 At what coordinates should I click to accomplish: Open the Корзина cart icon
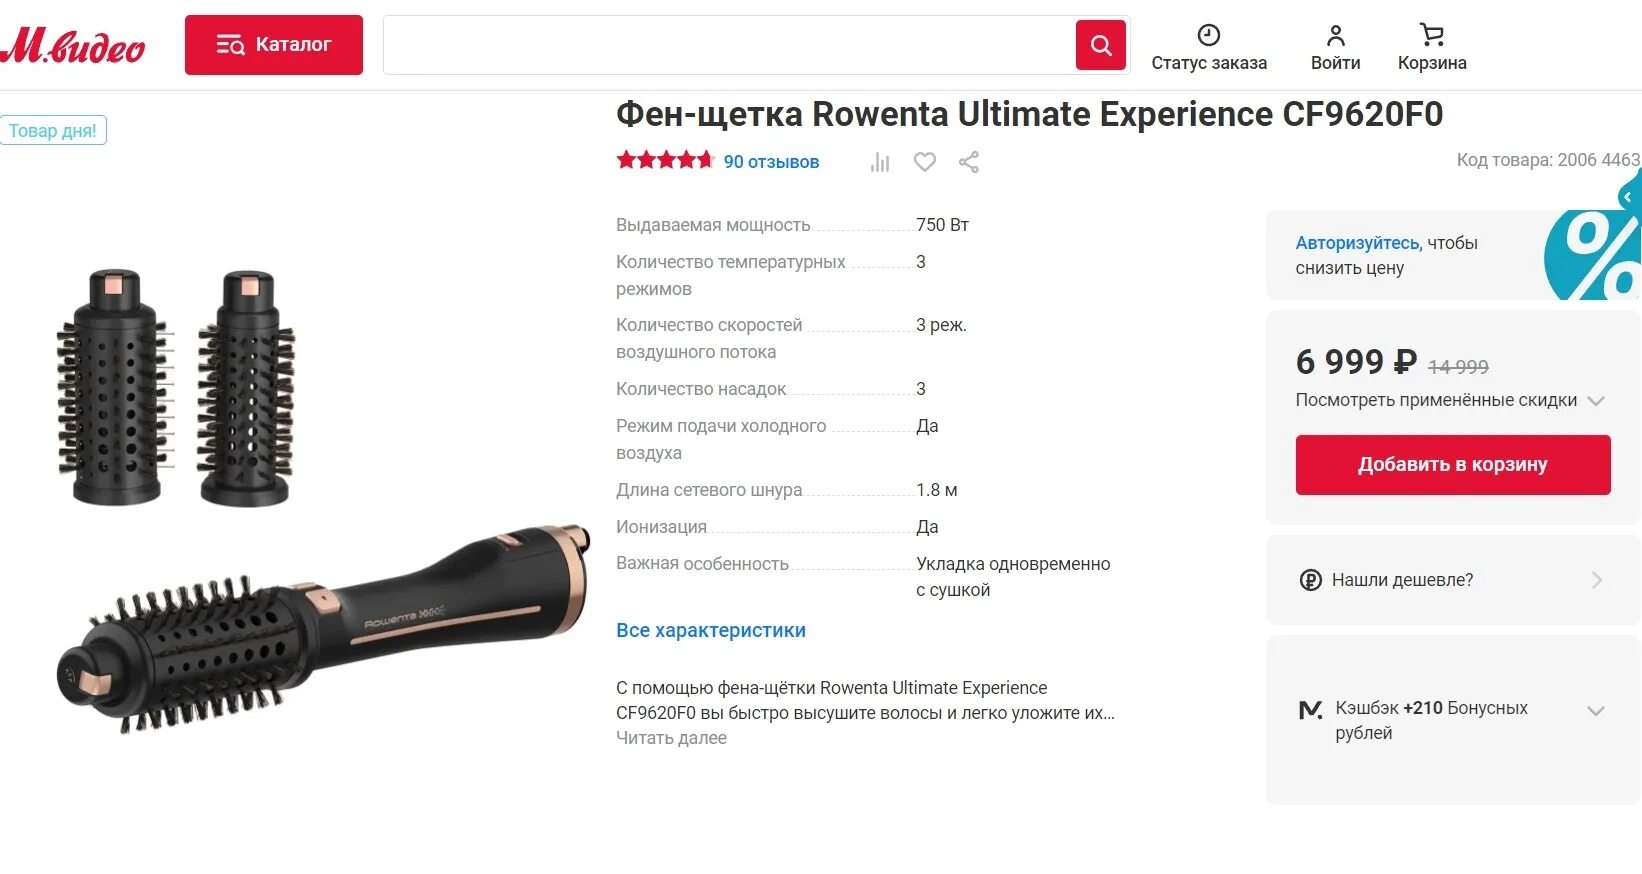(1432, 35)
